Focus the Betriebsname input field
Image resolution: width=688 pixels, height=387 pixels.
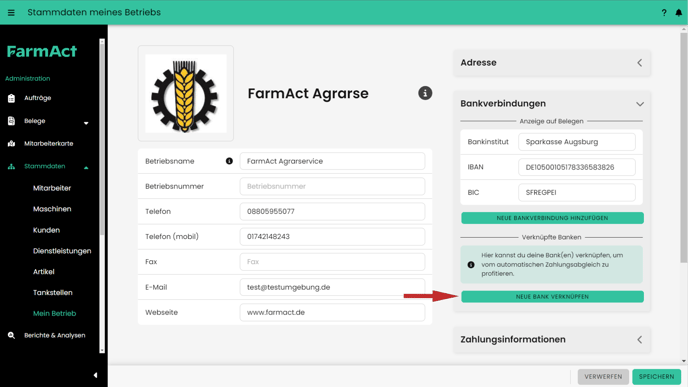pyautogui.click(x=332, y=161)
